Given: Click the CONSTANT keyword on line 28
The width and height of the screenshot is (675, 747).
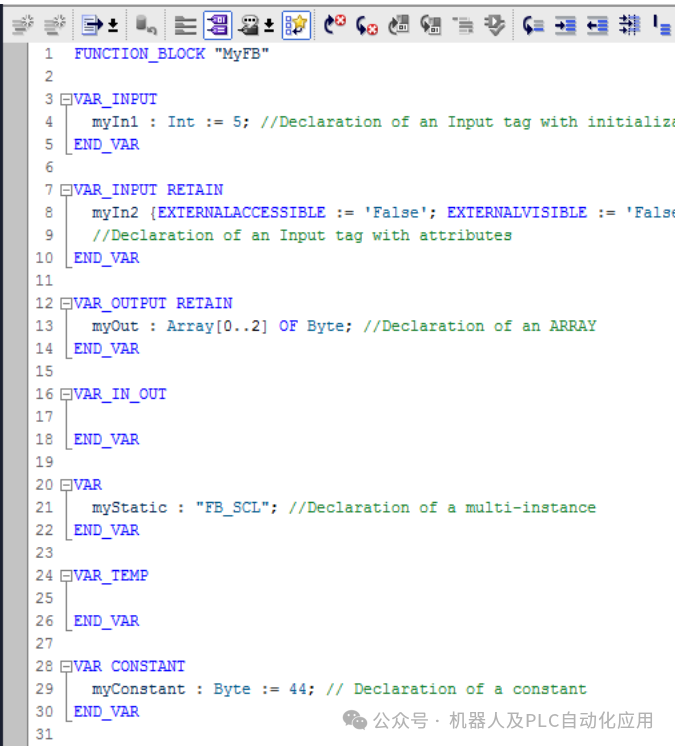Looking at the screenshot, I should [x=148, y=666].
